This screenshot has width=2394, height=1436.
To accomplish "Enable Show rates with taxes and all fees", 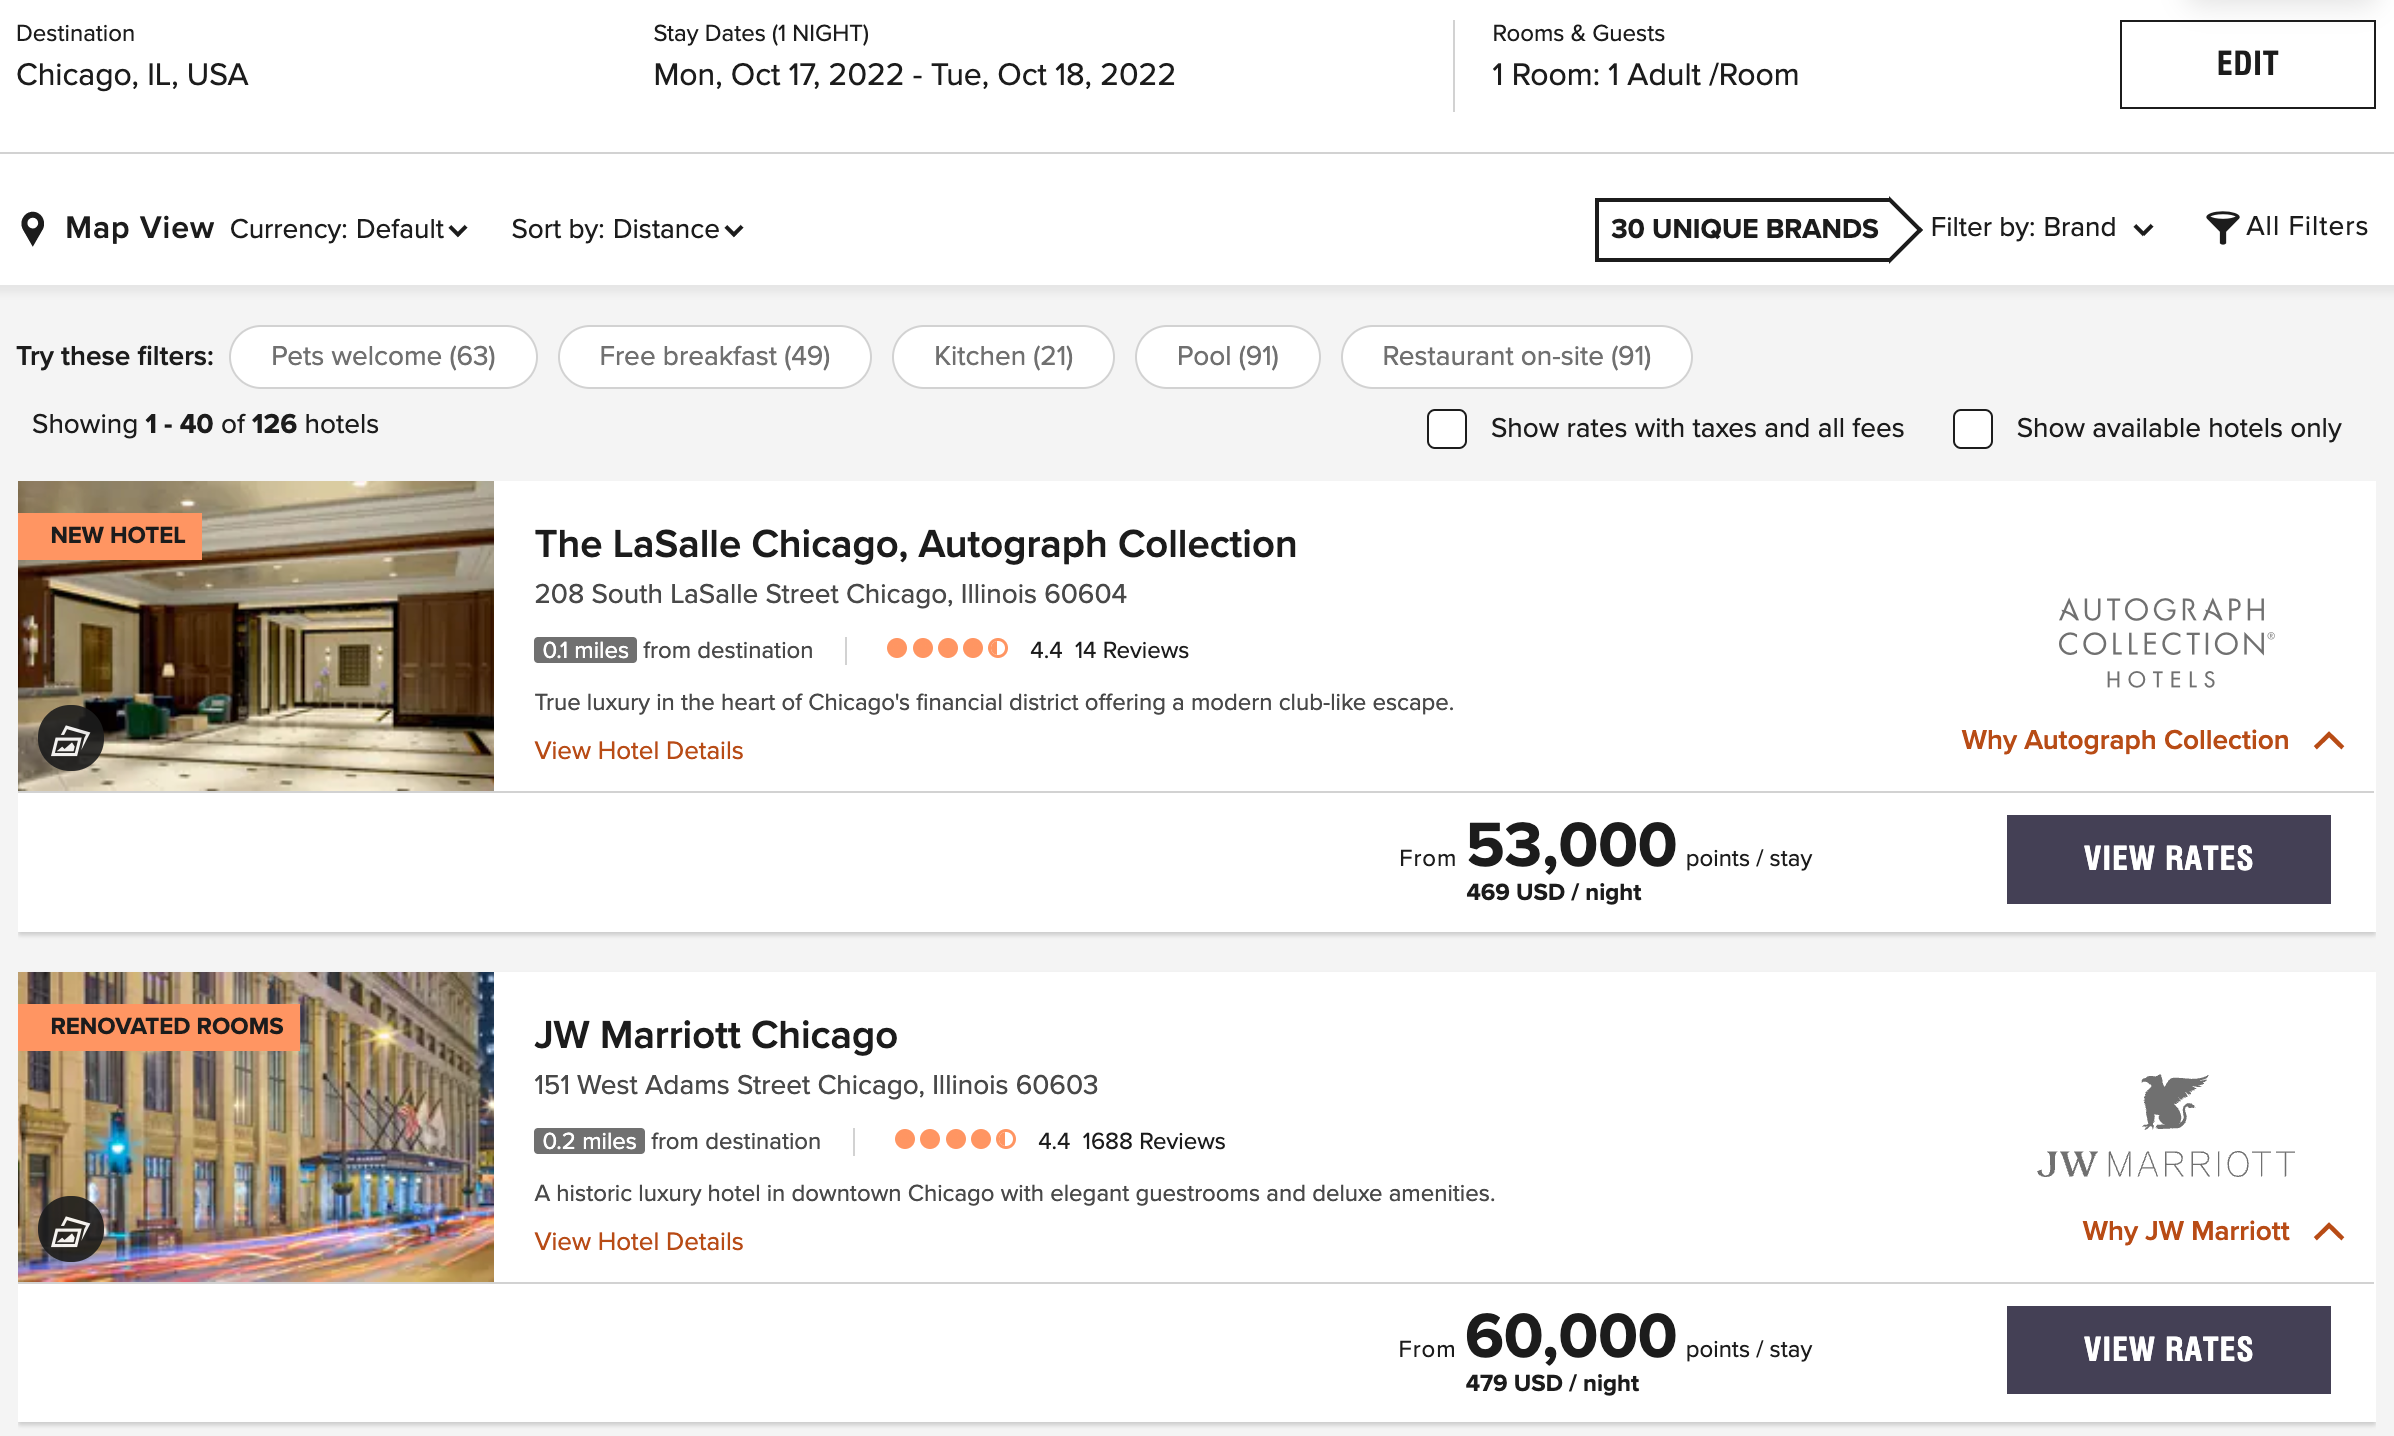I will pyautogui.click(x=1446, y=428).
